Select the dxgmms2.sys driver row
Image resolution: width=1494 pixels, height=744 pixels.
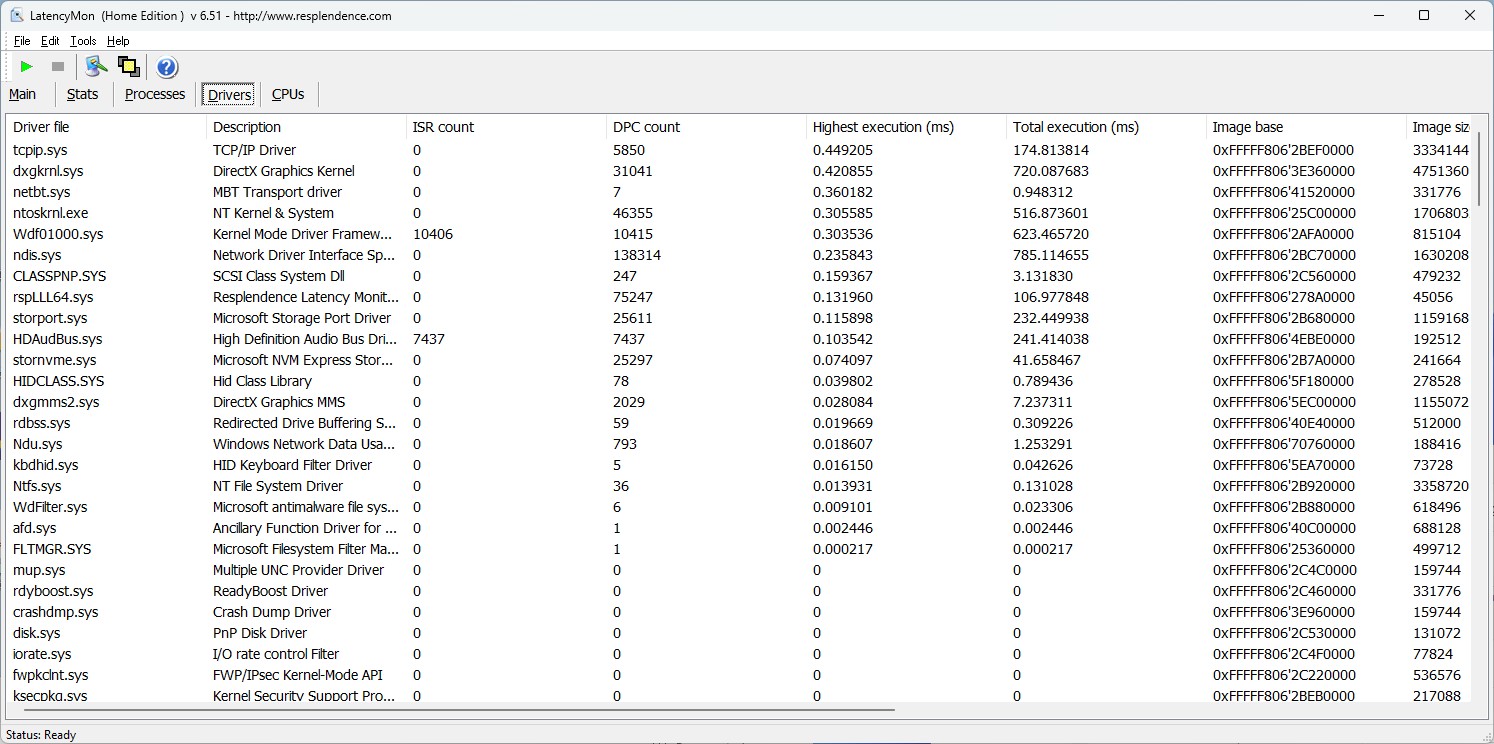[x=739, y=402]
